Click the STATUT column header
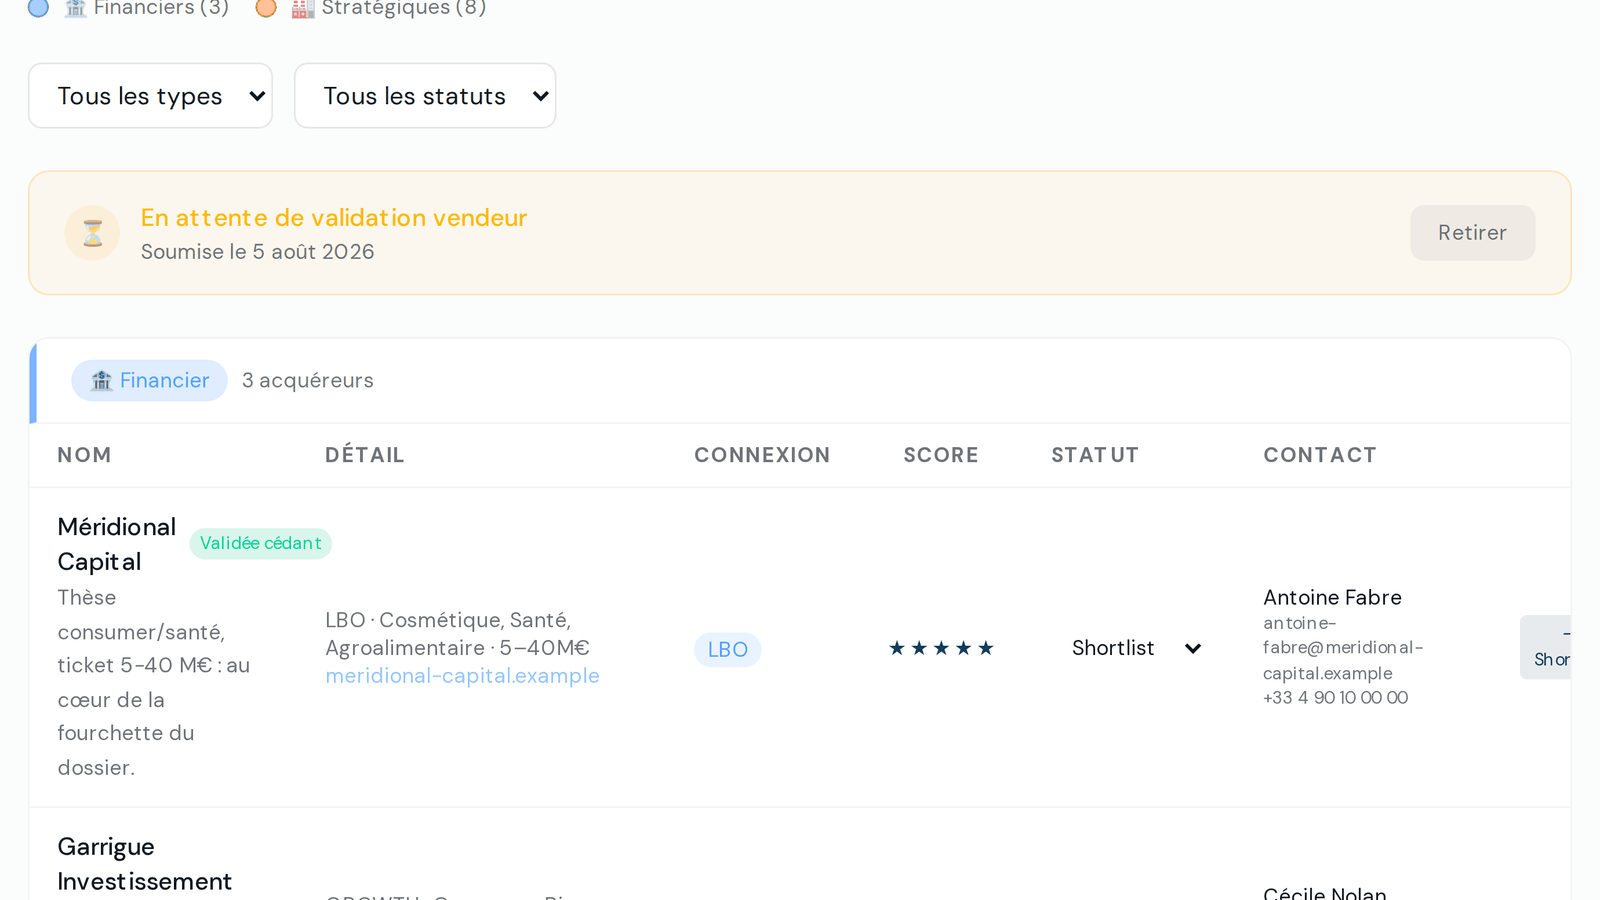The height and width of the screenshot is (900, 1600). click(1095, 455)
